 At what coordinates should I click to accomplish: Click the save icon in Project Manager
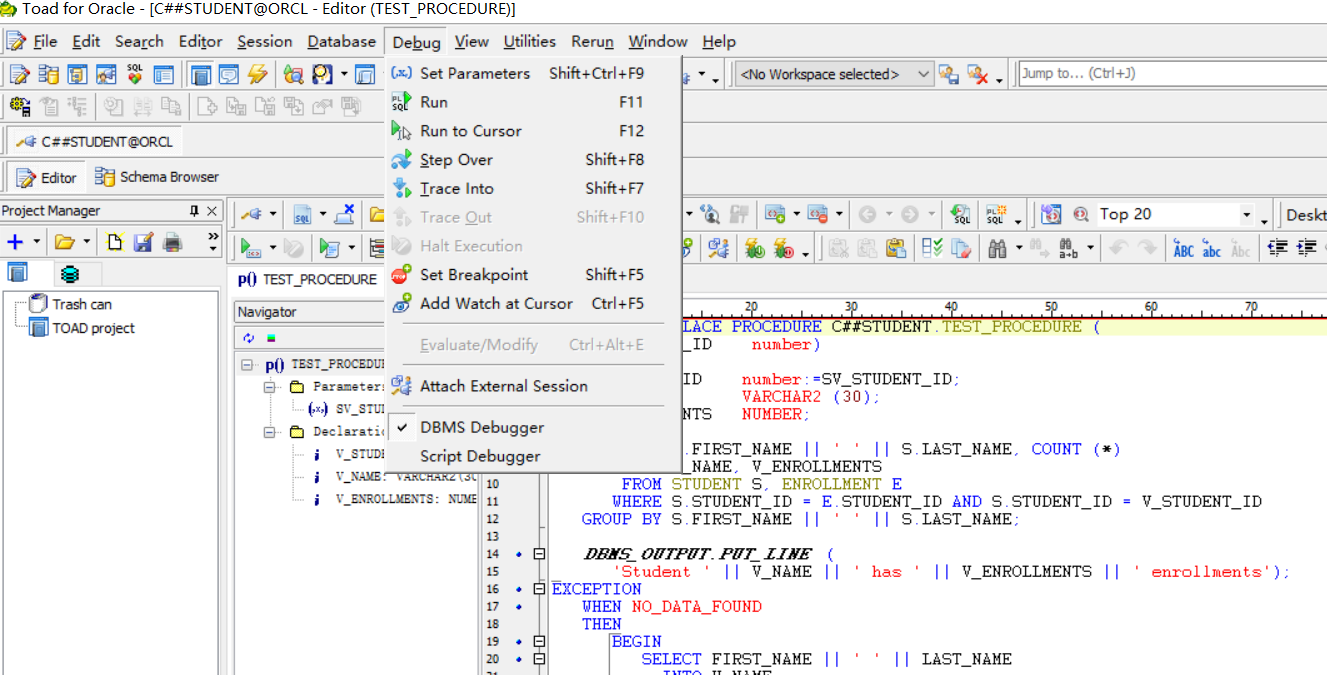[143, 242]
